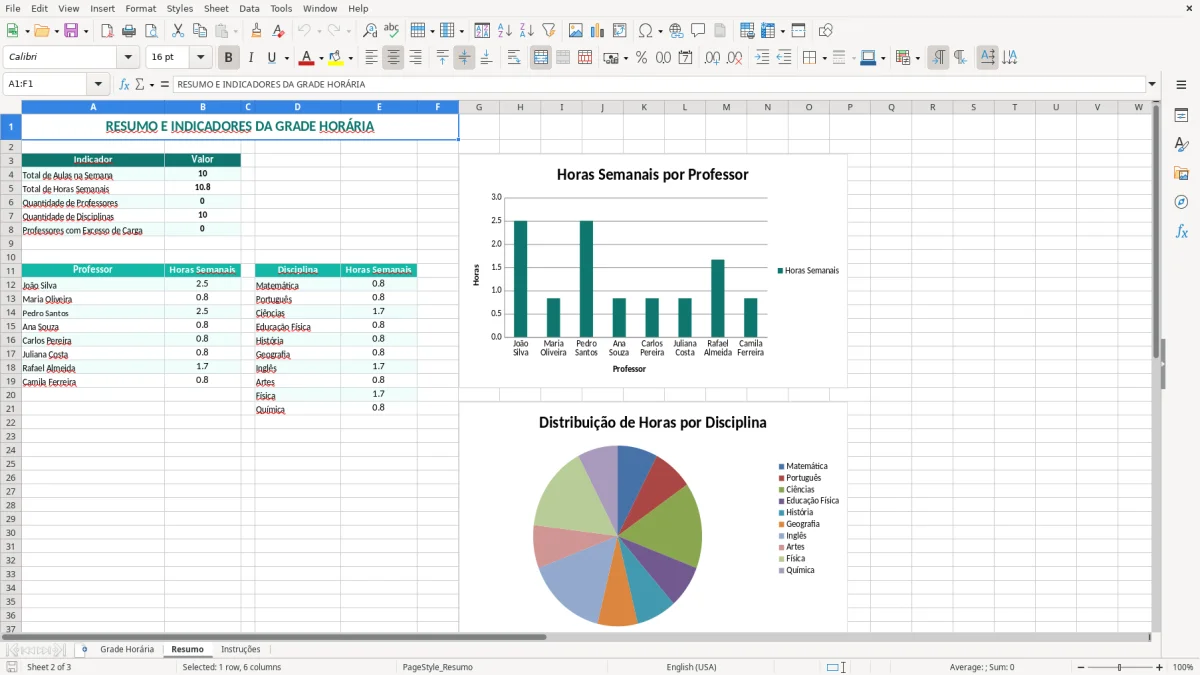The width and height of the screenshot is (1200, 675).
Task: Expand Borders dropdown arrow
Action: (823, 58)
